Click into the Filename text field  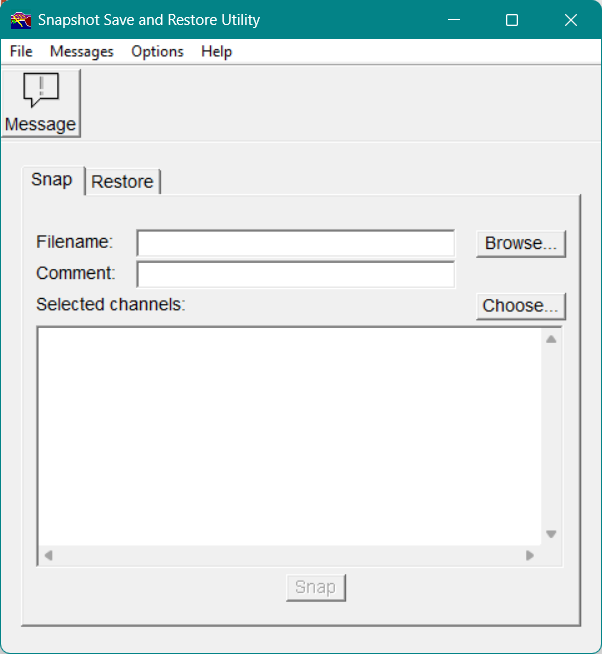click(295, 243)
